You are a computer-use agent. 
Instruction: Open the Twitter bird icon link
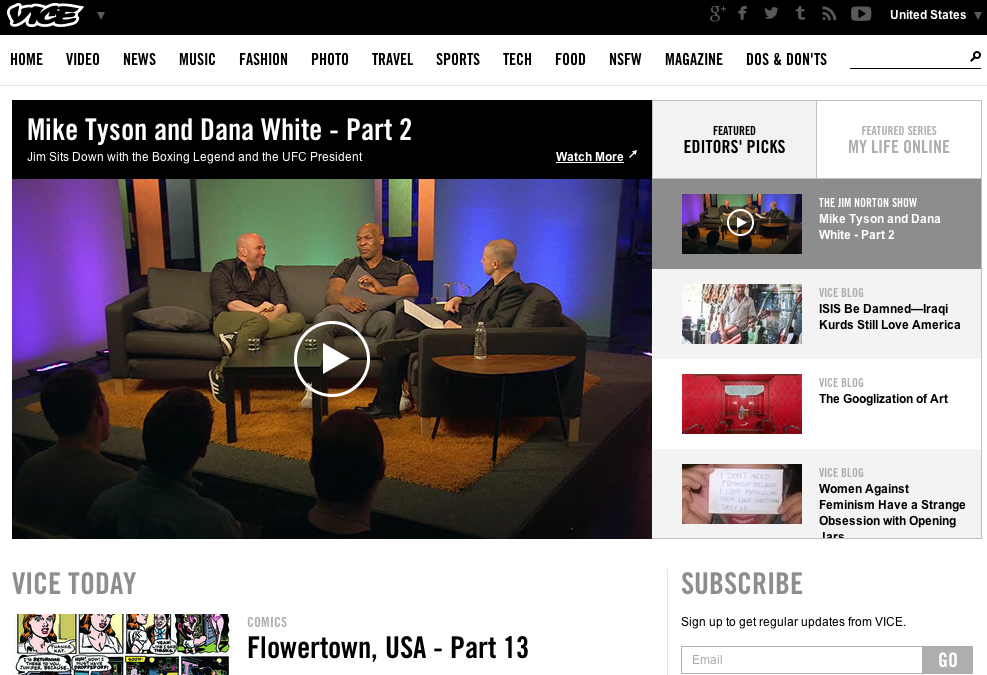coord(771,14)
